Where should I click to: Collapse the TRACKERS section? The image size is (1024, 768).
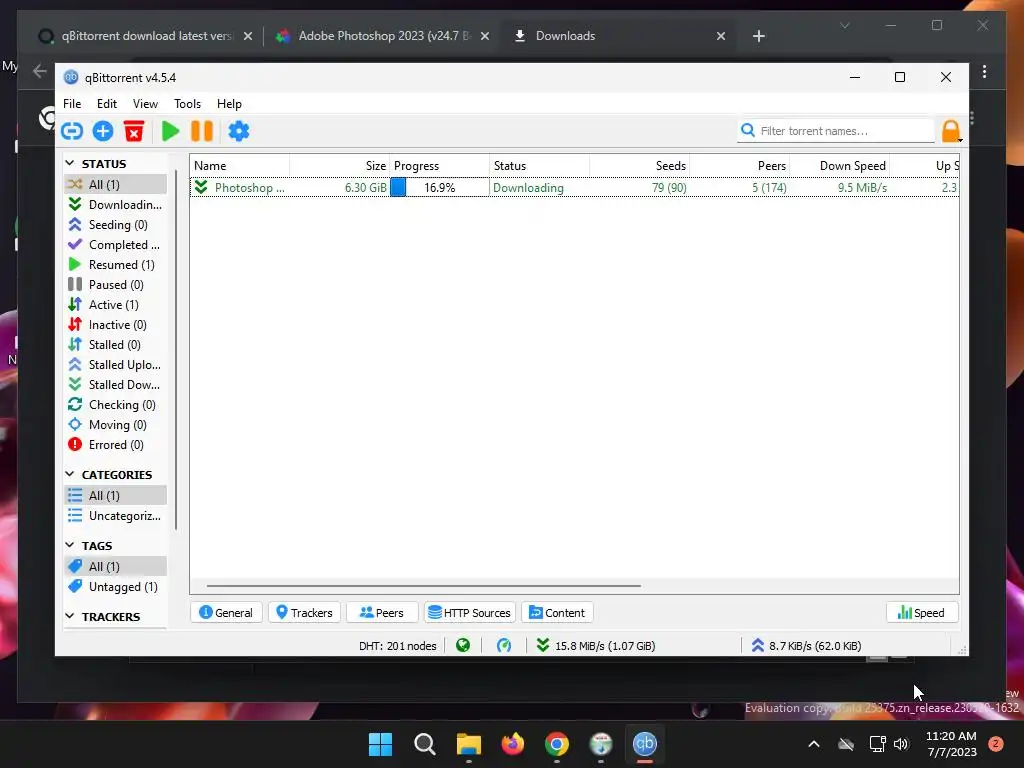70,616
